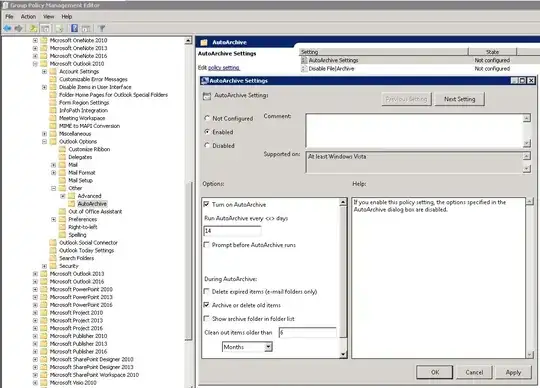Click the Filter funnel toolbar icon

click(102, 28)
